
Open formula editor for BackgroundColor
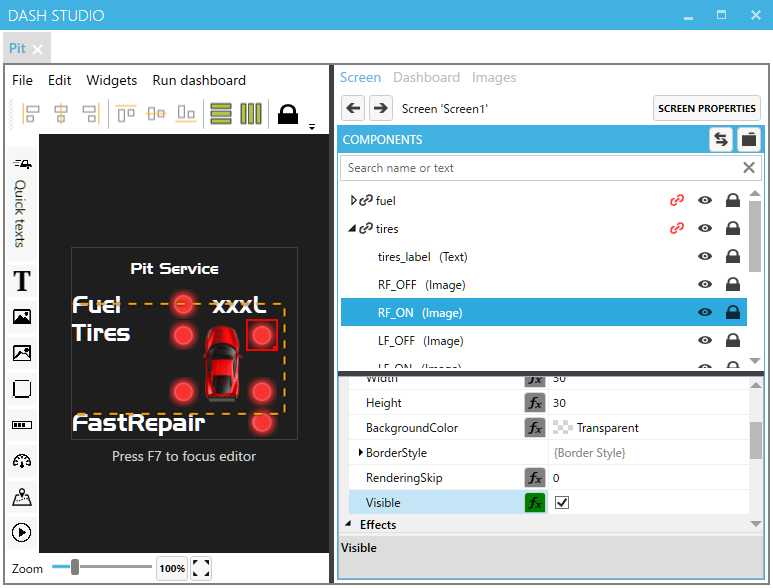[x=535, y=428]
